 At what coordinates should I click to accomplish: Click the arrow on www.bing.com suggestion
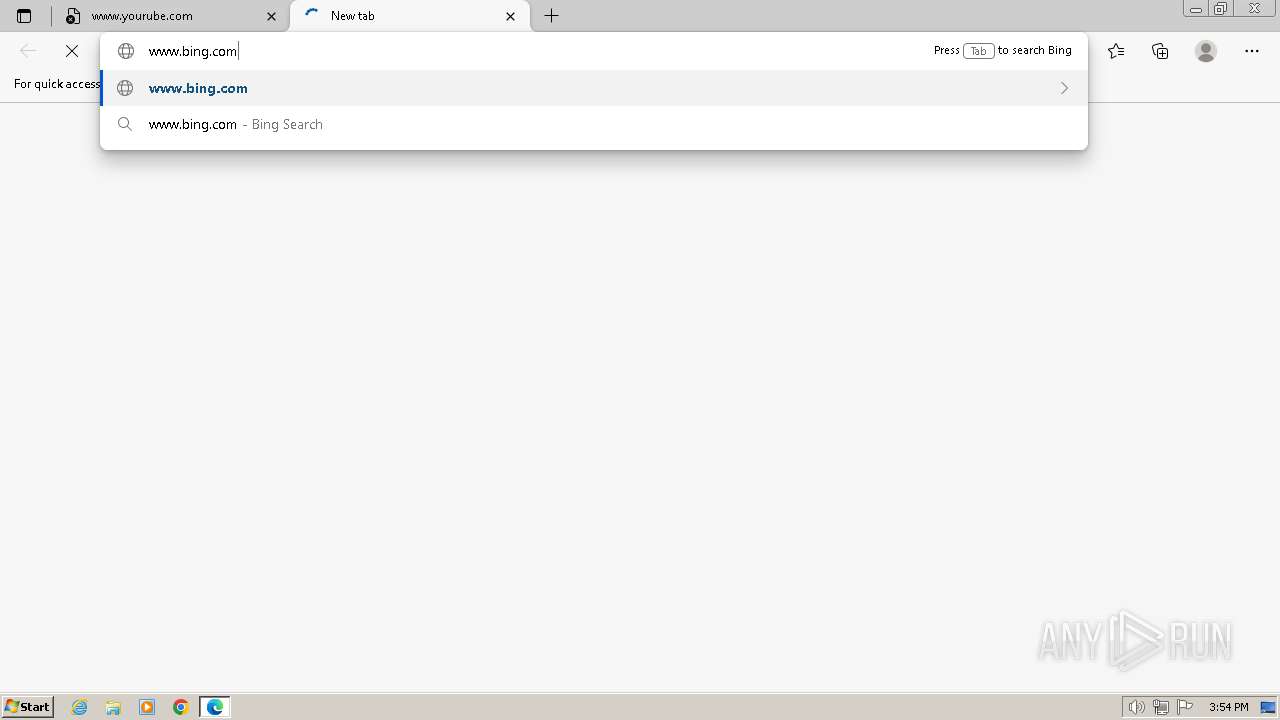coord(1064,88)
